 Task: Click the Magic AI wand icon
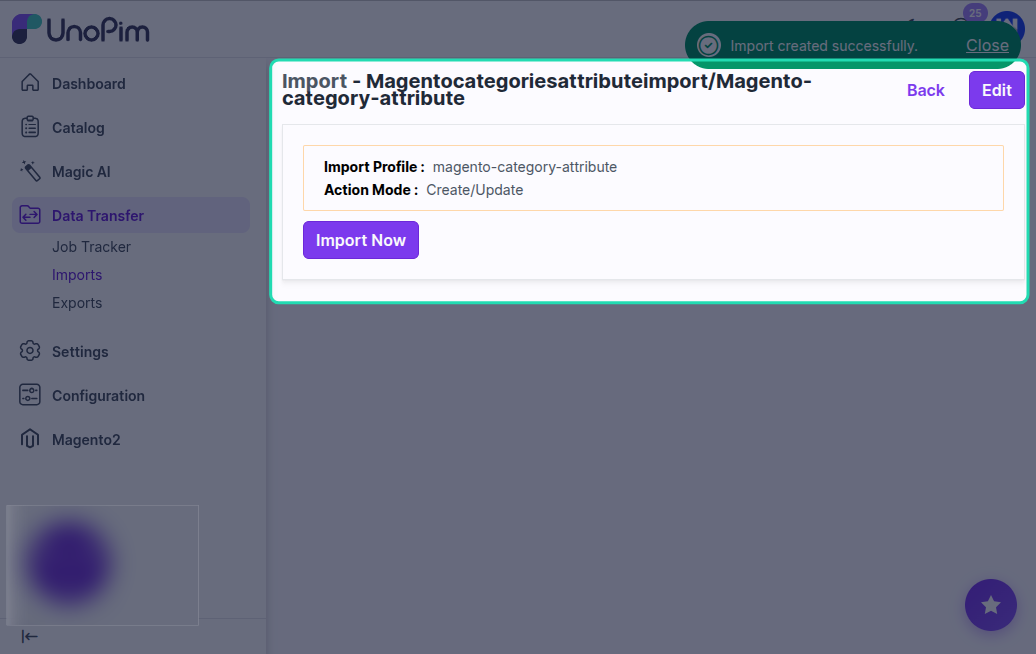coord(30,171)
